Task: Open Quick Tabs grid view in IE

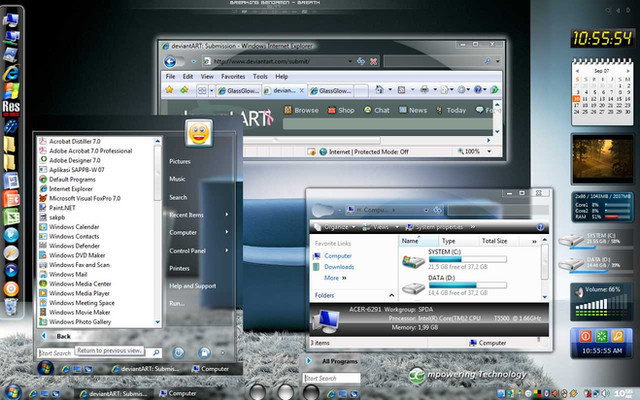Action: [x=202, y=91]
